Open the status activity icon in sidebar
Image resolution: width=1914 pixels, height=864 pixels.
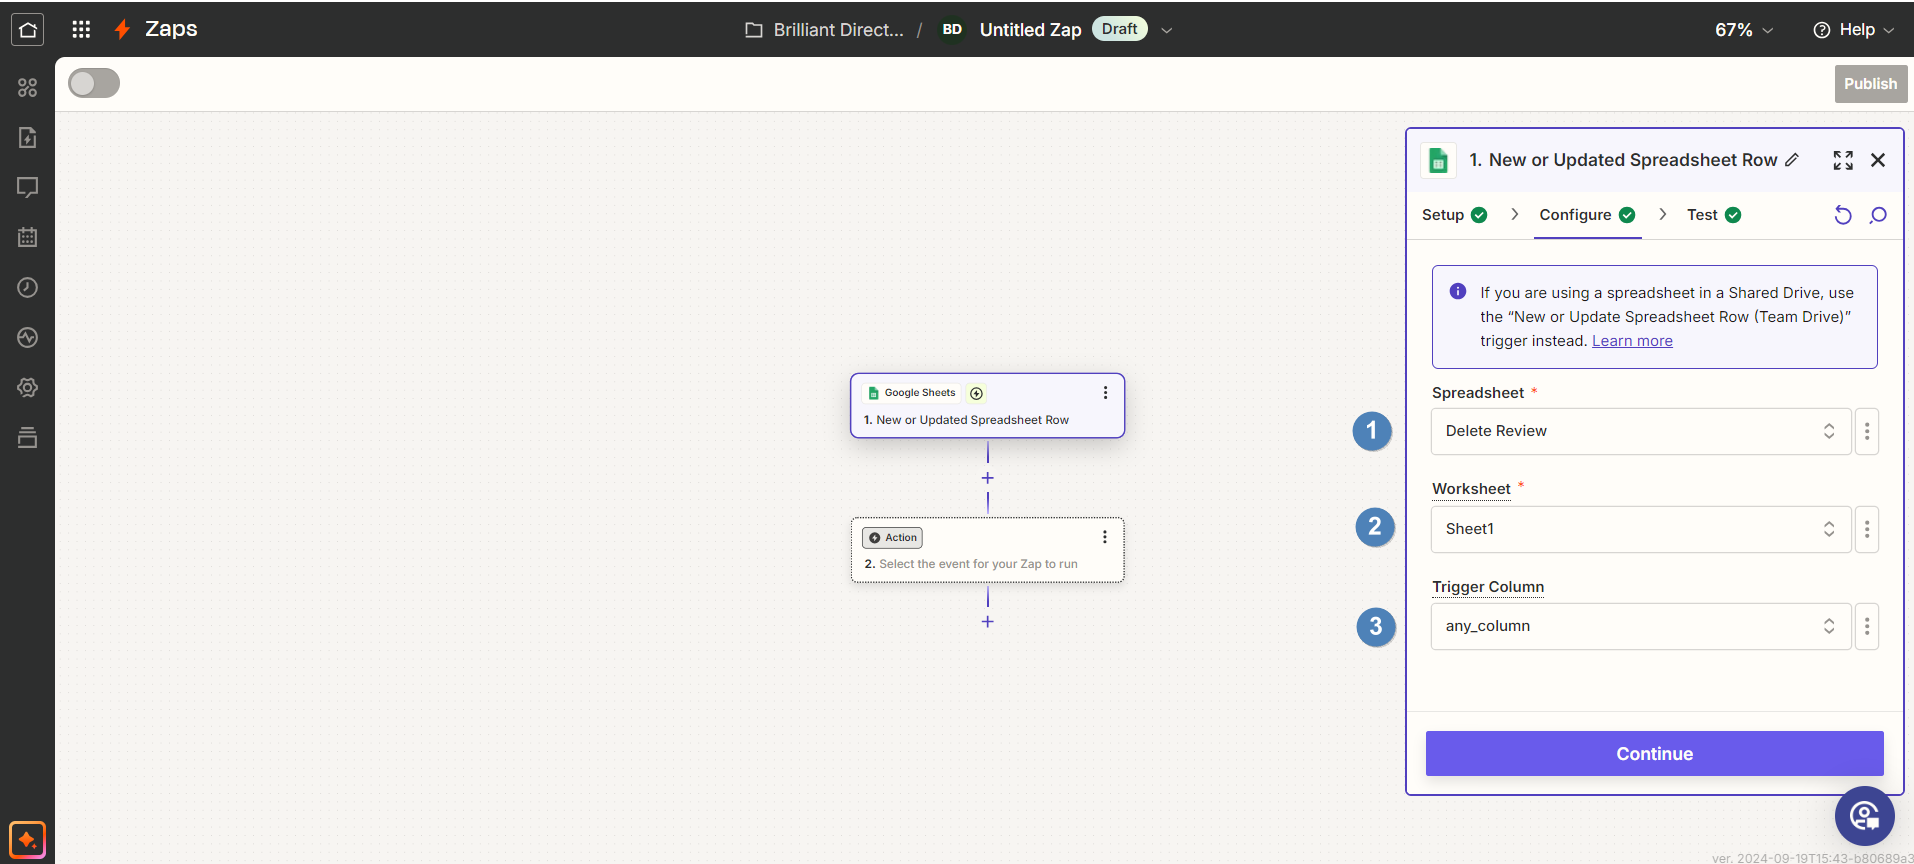point(28,338)
